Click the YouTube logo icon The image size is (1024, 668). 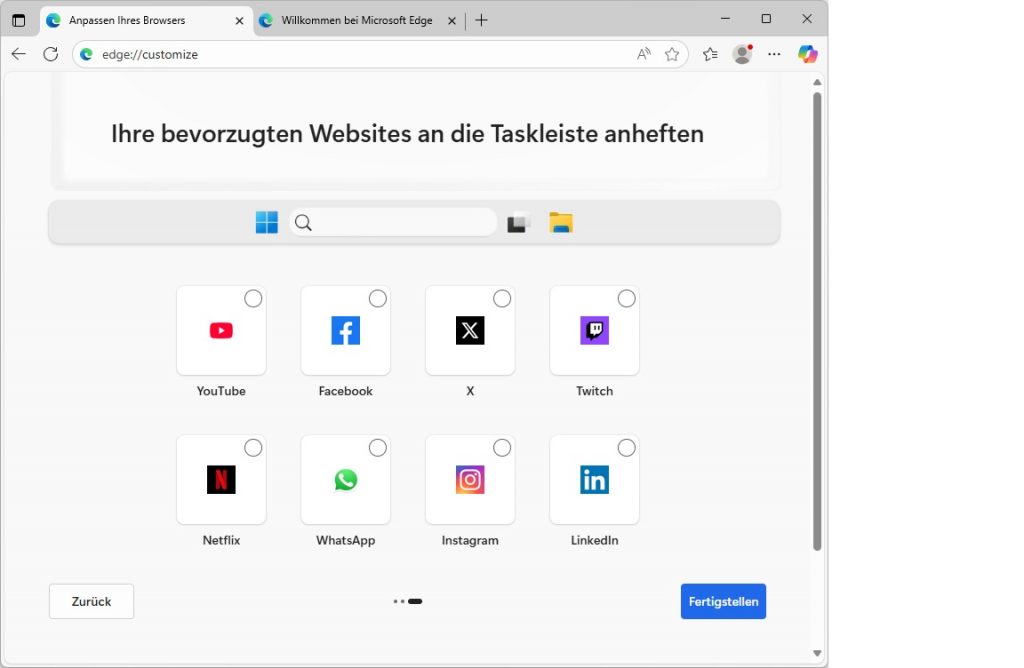point(221,331)
